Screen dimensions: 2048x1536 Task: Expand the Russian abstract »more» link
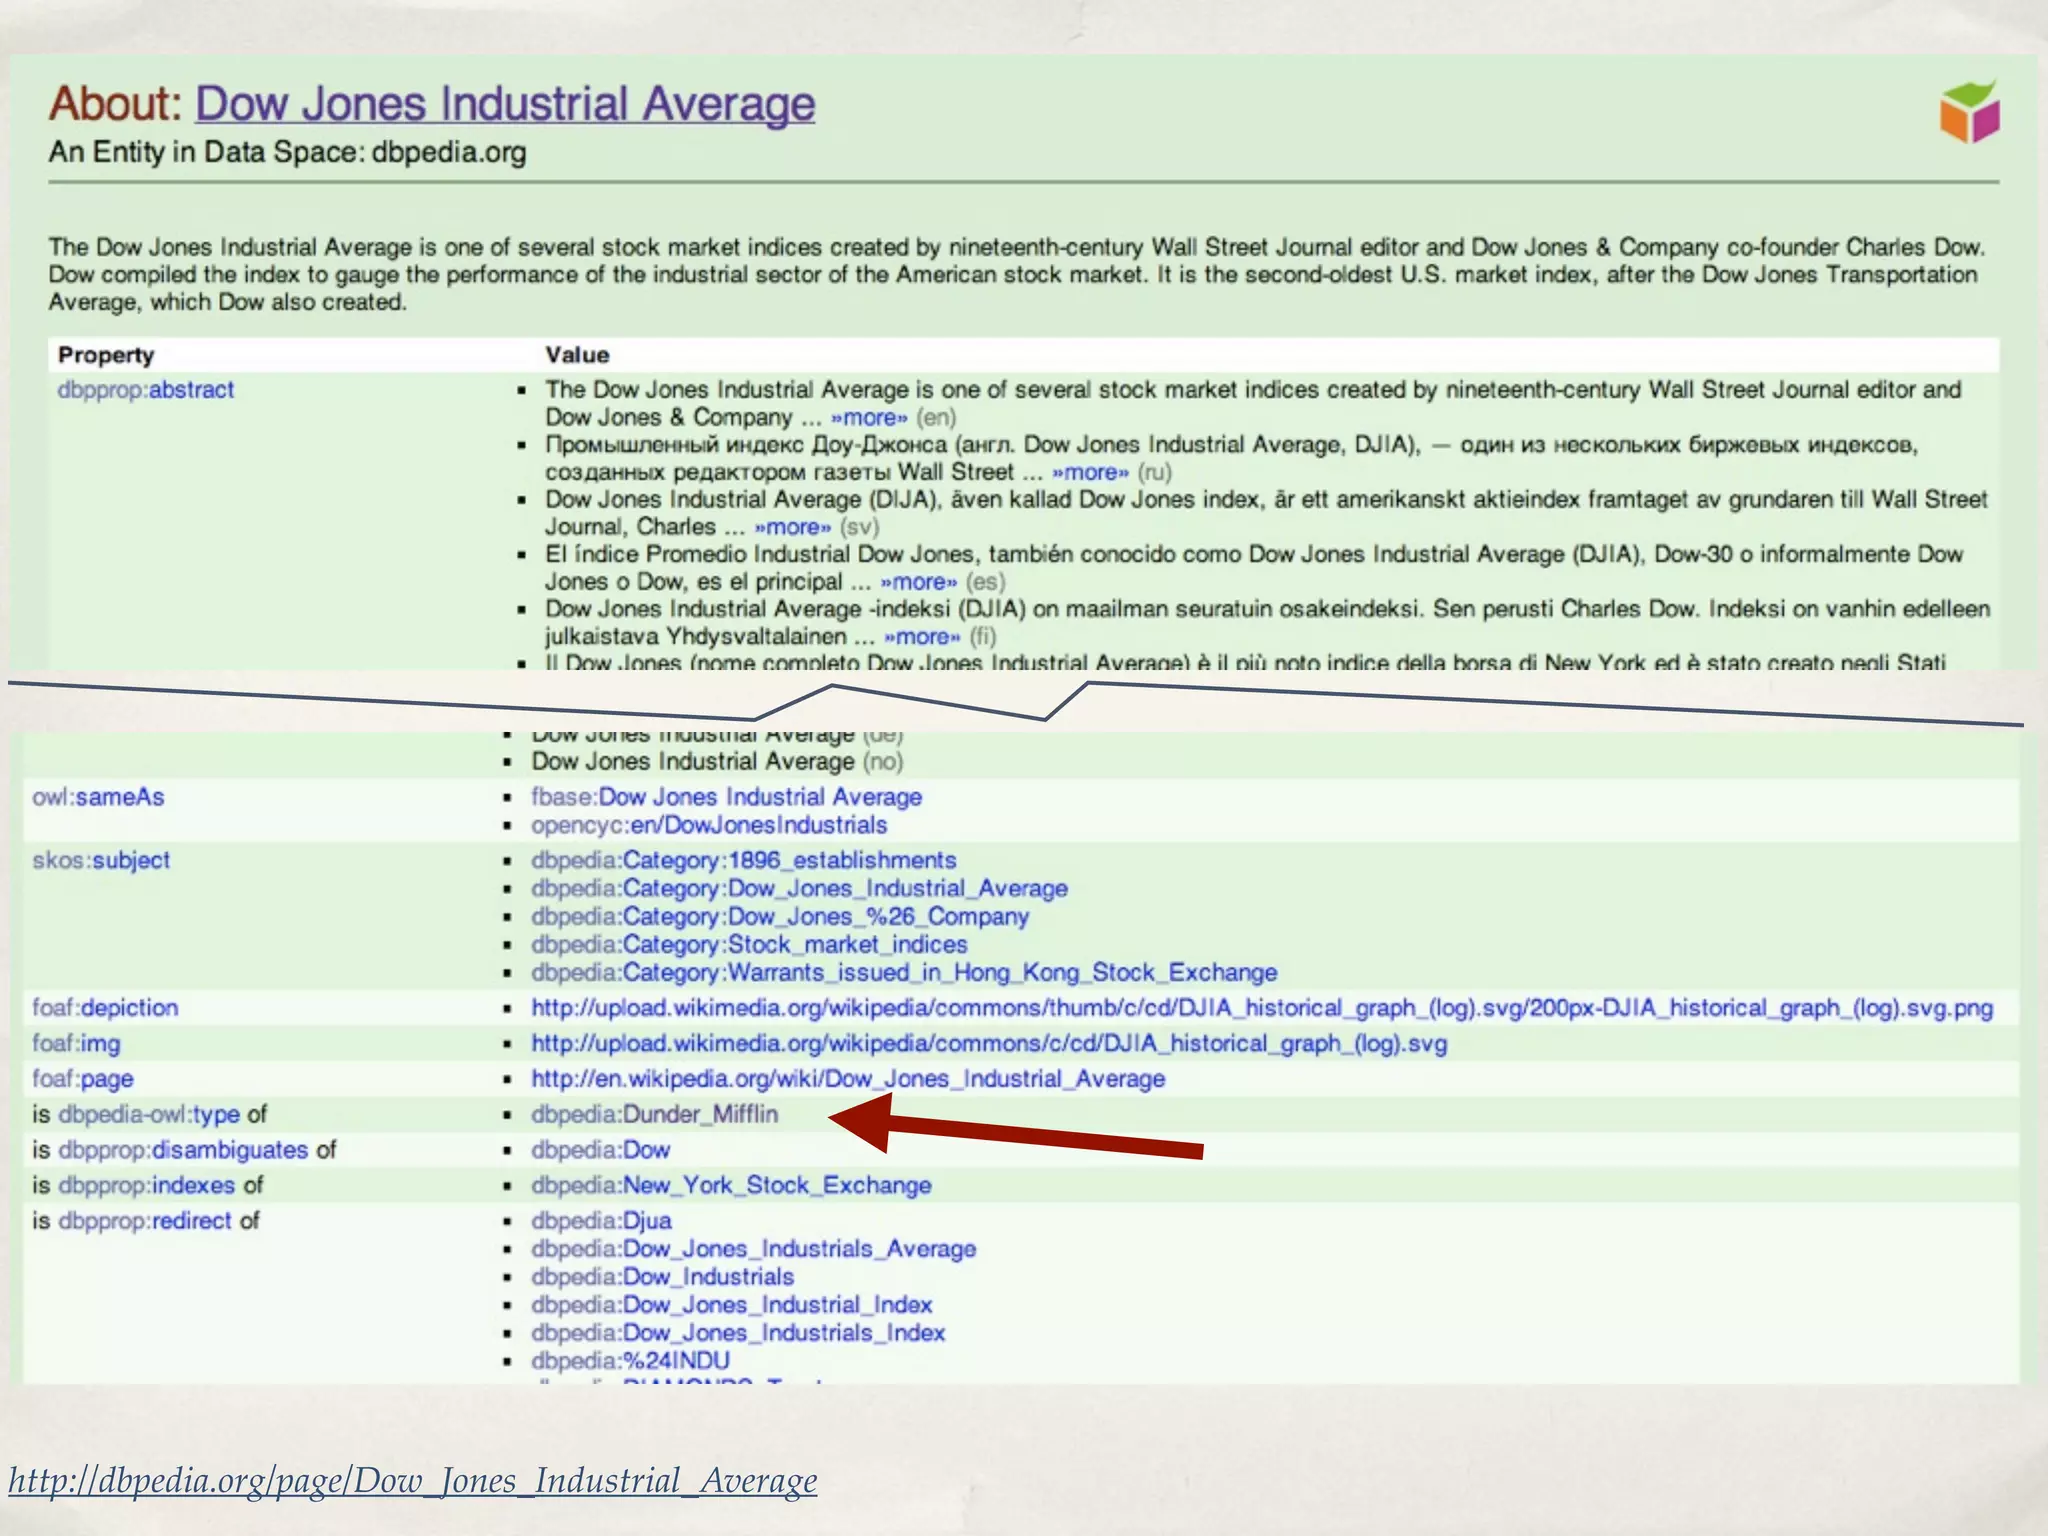click(x=1090, y=473)
